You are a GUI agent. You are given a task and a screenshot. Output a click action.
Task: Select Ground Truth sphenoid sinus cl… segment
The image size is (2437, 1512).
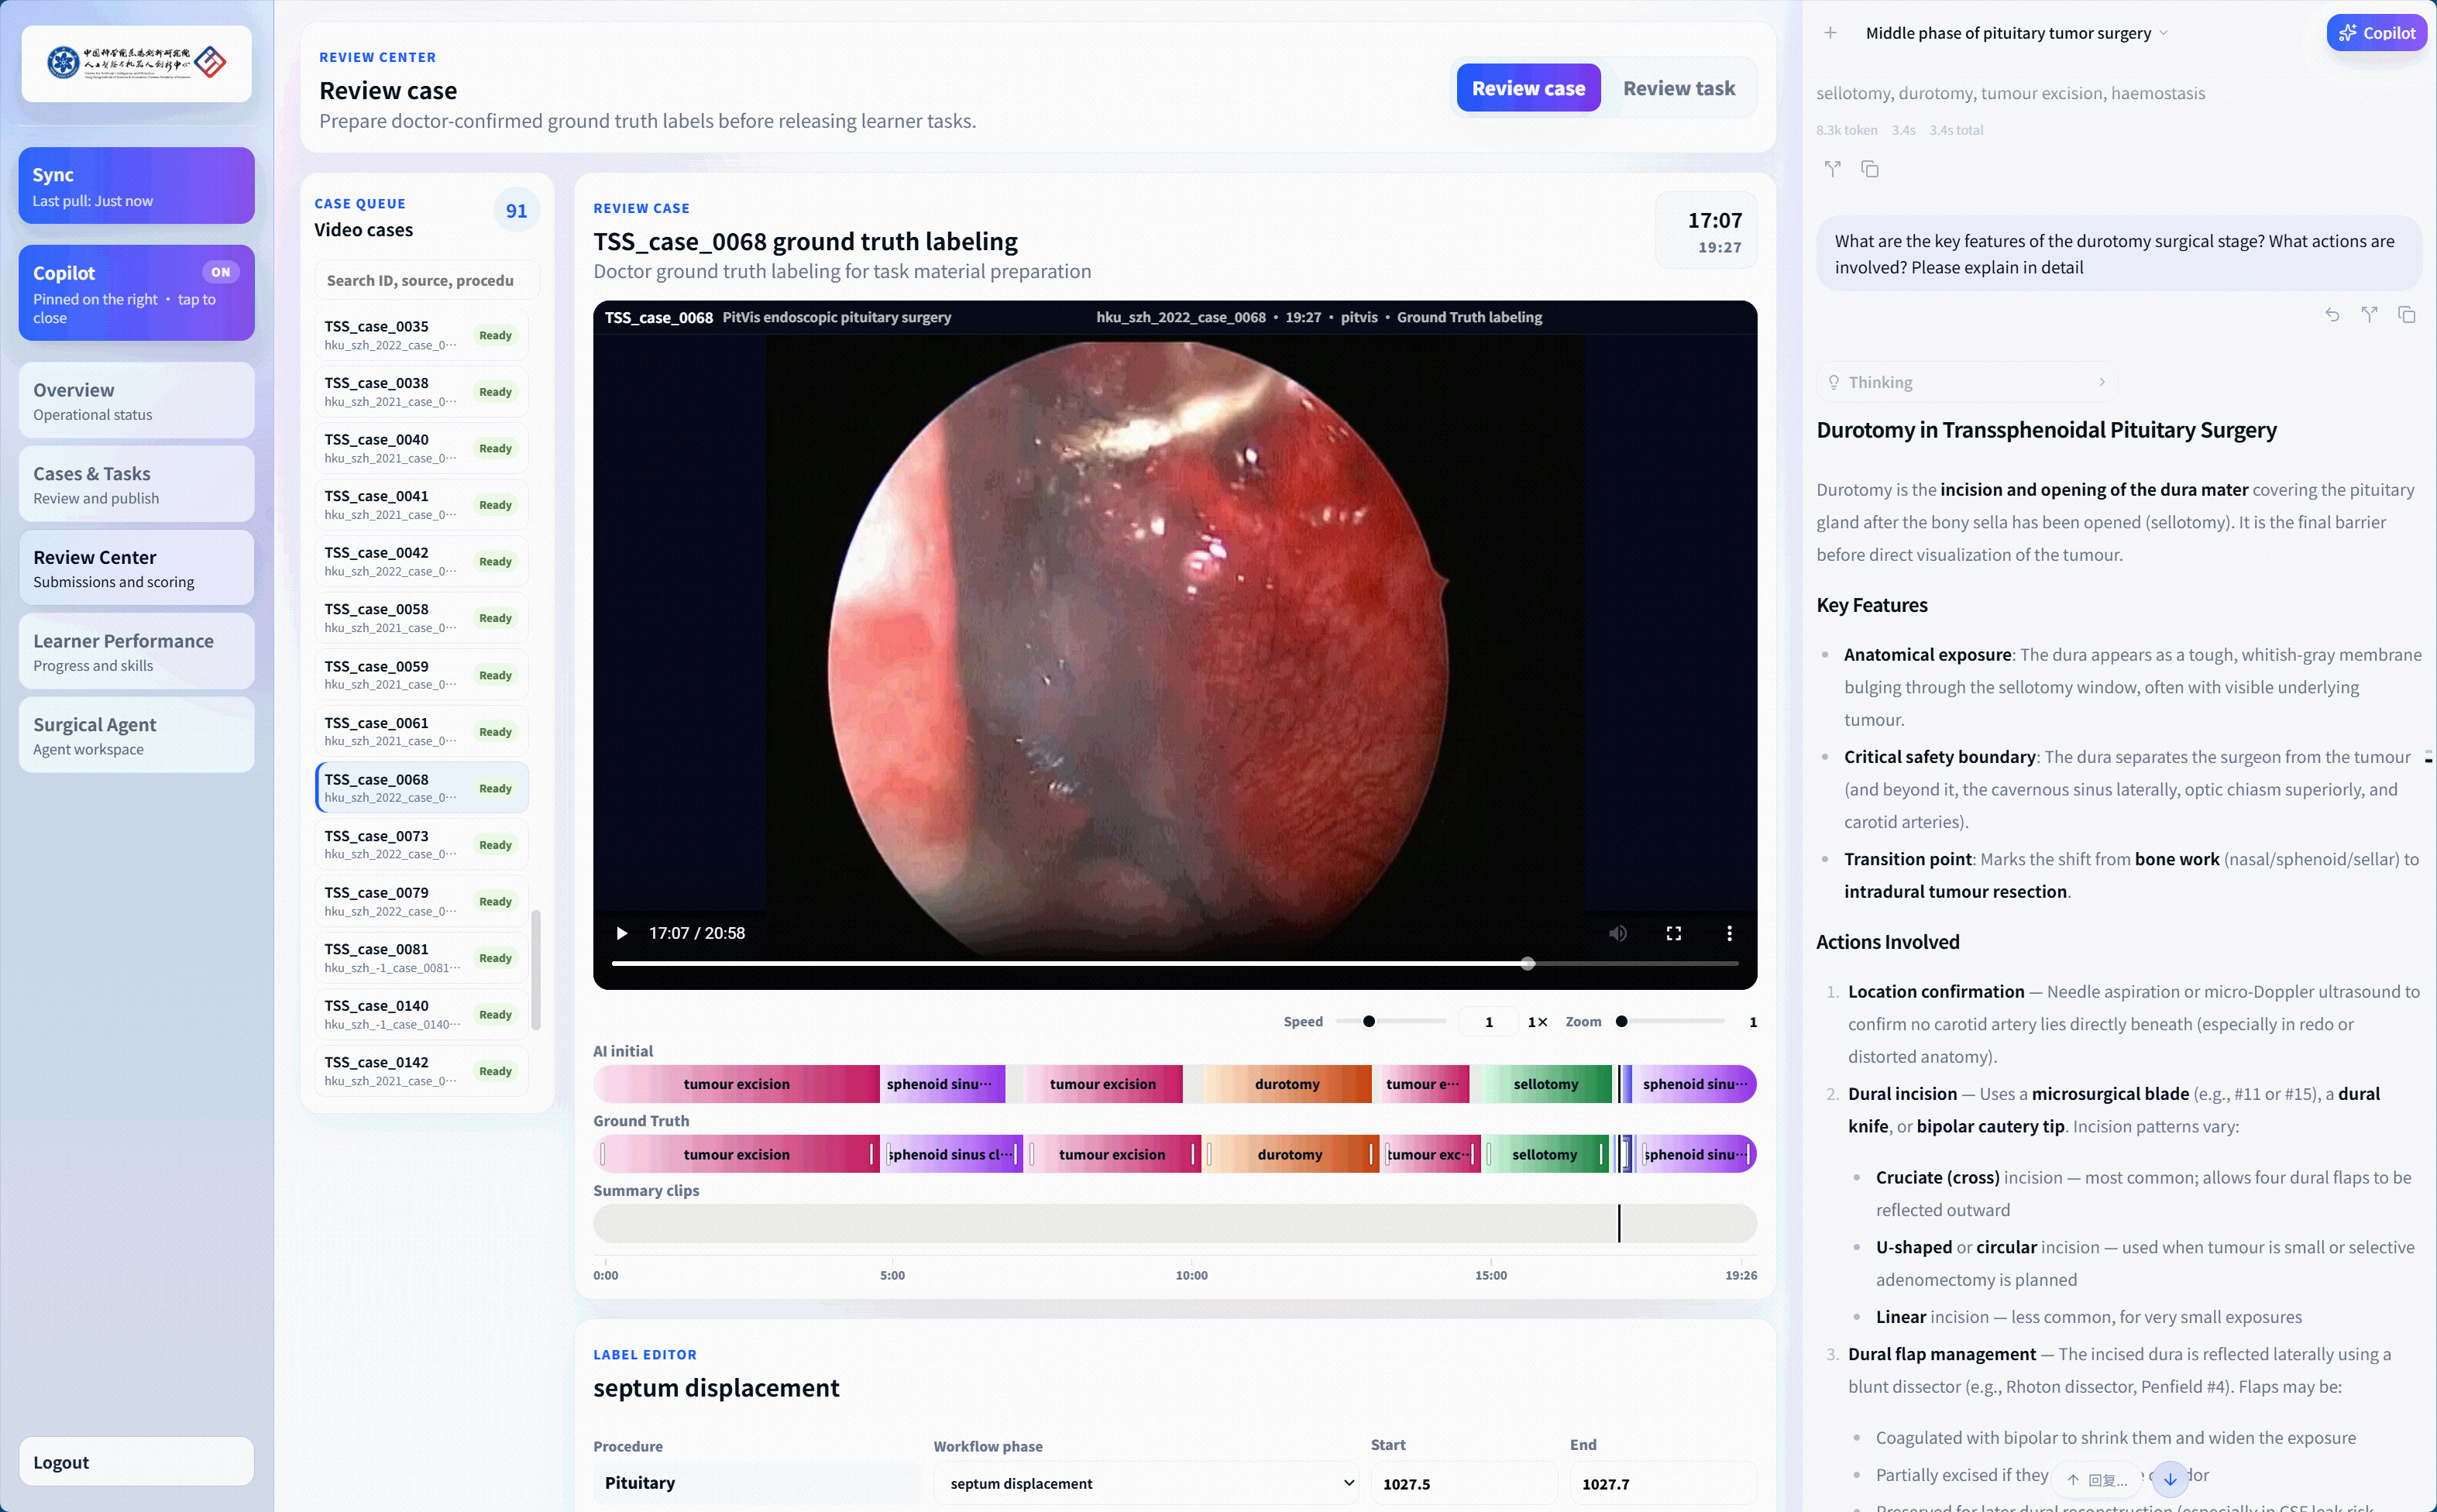[x=953, y=1154]
